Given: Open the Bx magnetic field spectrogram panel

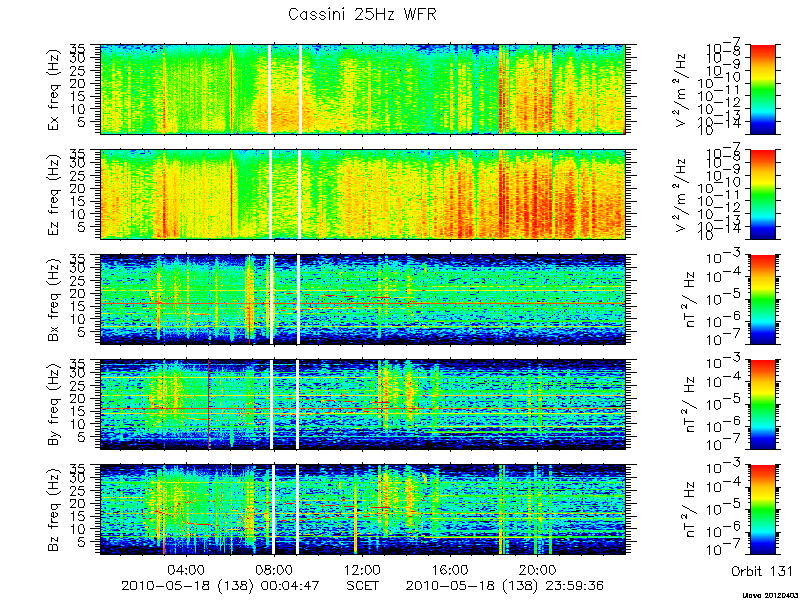Looking at the screenshot, I should (363, 299).
